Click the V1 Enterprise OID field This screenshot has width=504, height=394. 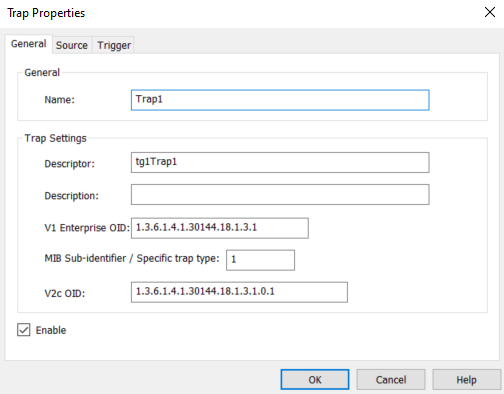[x=220, y=228]
